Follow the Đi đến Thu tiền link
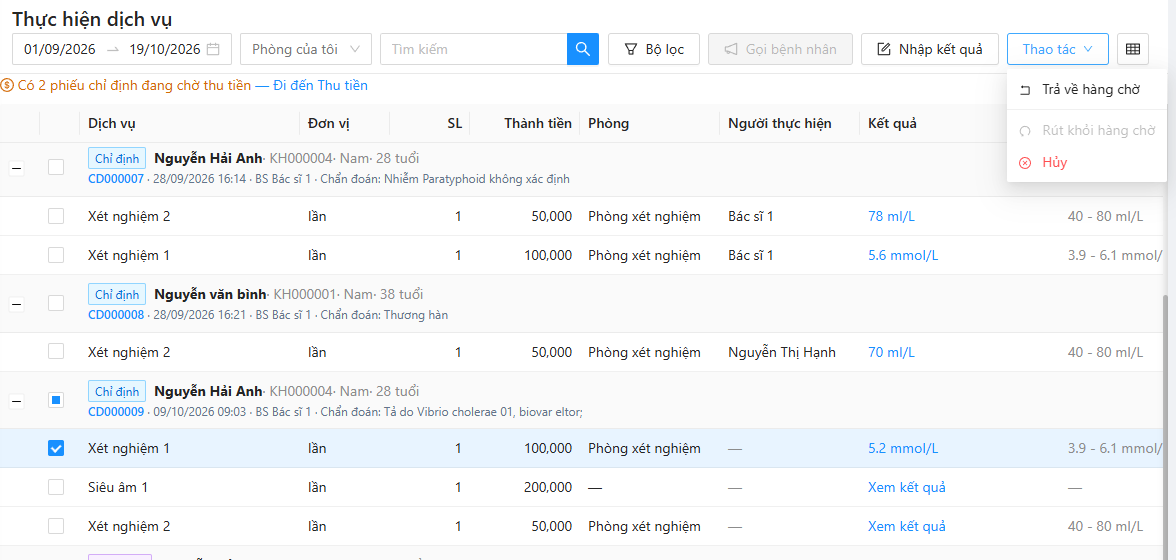Viewport: 1176px width, 560px height. (320, 85)
